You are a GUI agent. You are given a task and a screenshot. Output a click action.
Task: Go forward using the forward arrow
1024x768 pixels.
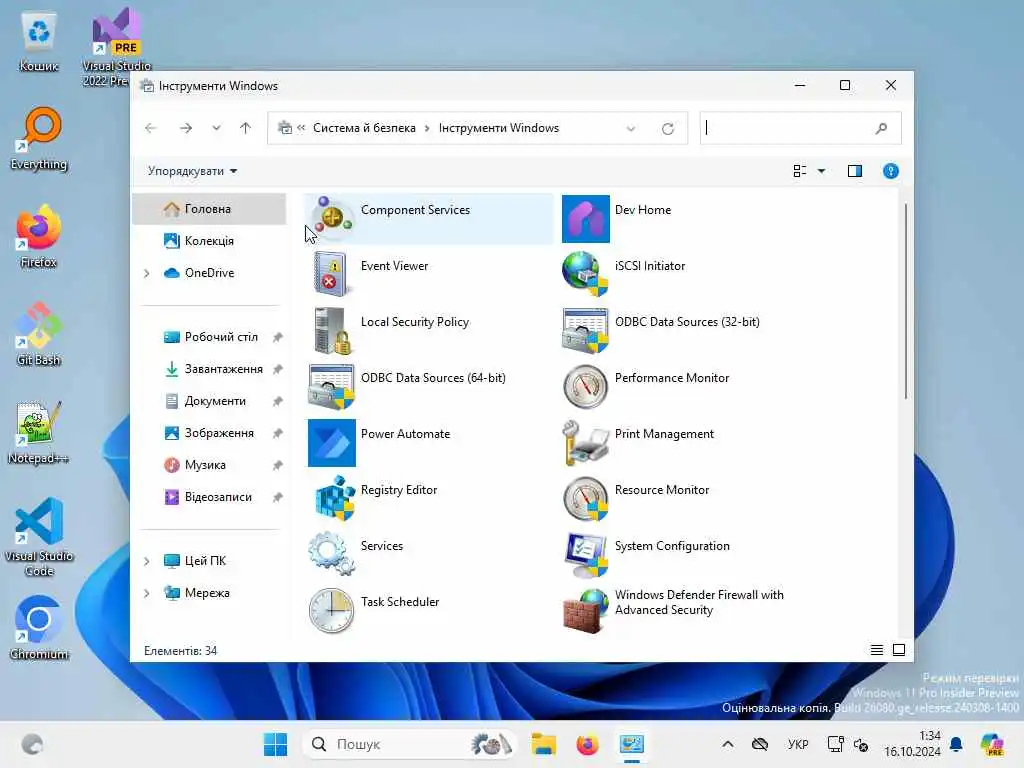coord(186,128)
